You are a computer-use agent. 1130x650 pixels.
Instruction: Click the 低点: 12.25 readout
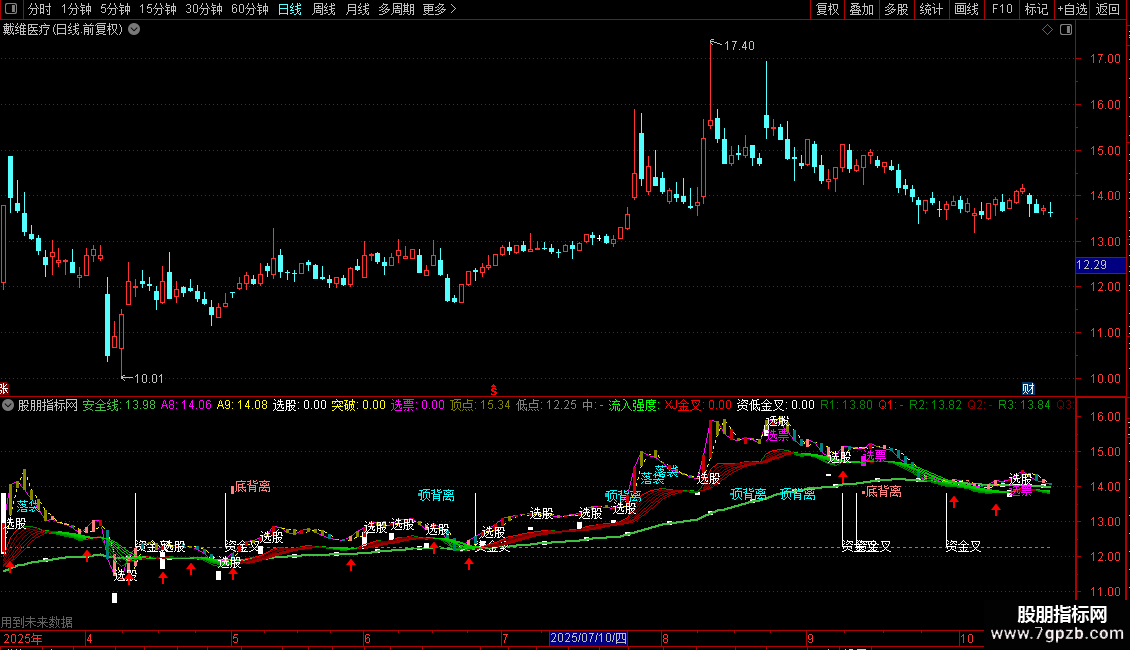click(x=547, y=406)
